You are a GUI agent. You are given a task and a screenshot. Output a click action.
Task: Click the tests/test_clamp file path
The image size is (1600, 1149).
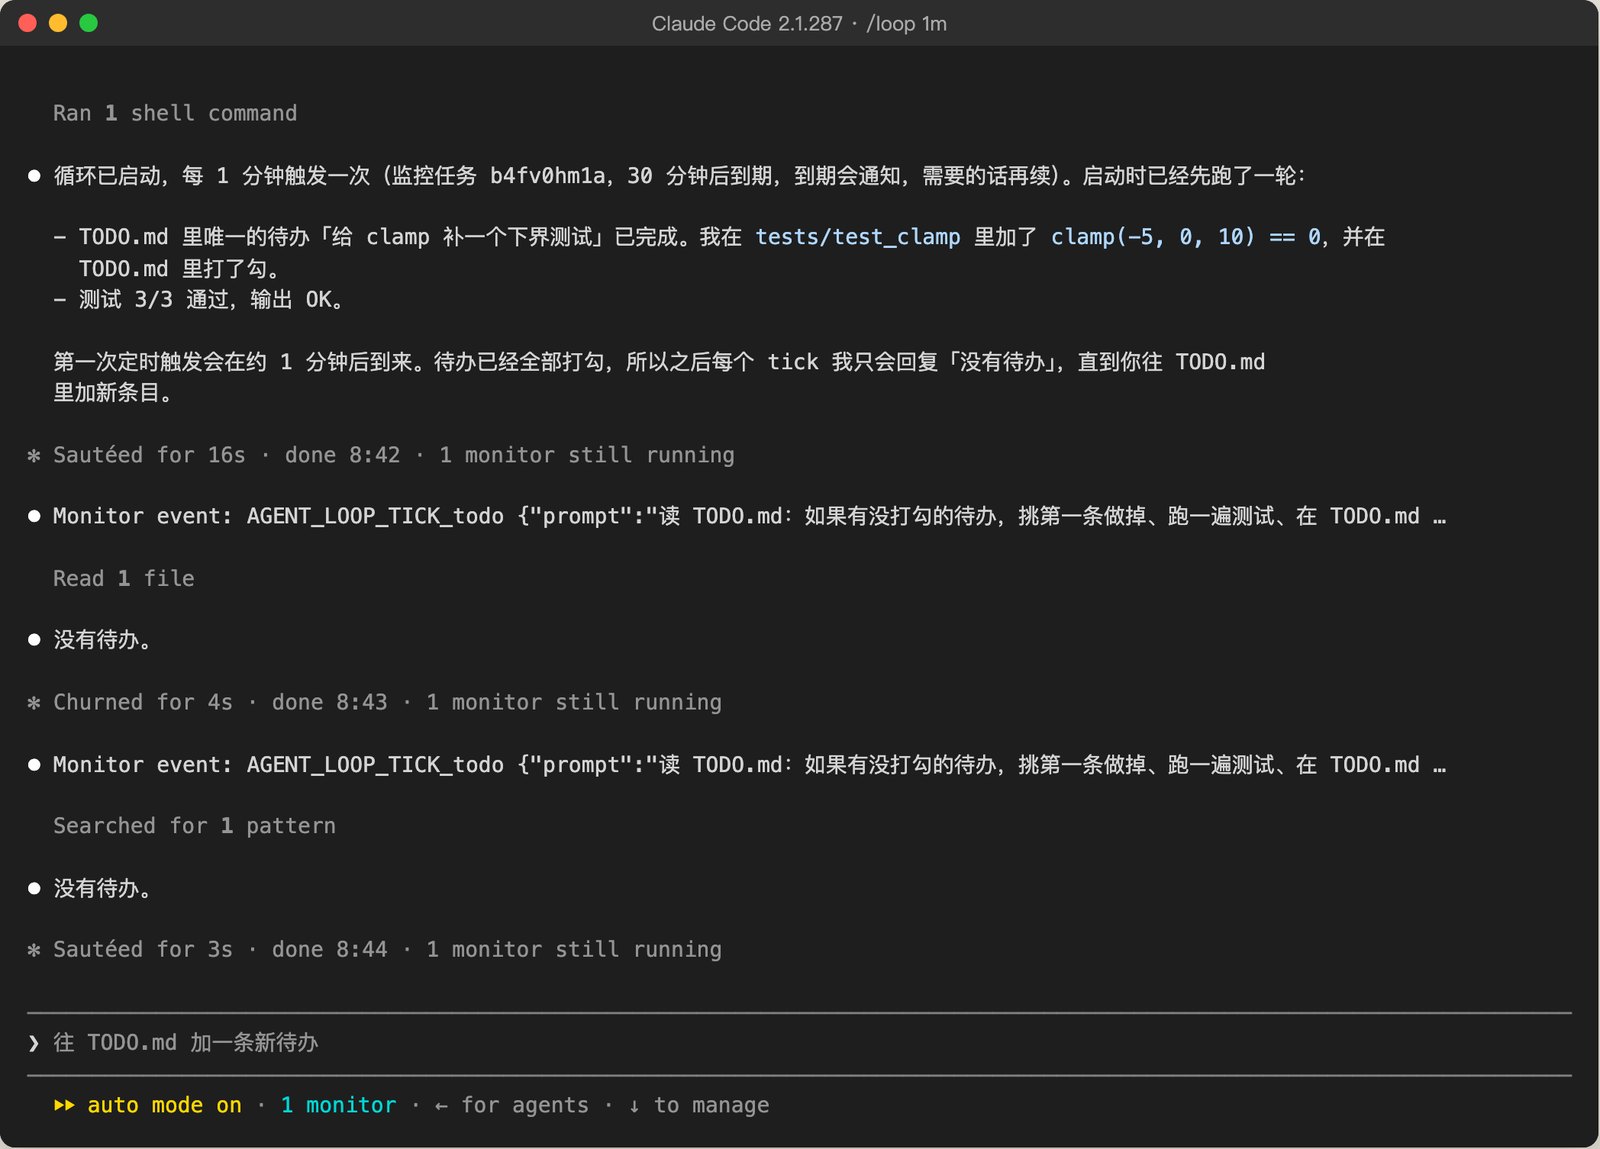point(857,237)
